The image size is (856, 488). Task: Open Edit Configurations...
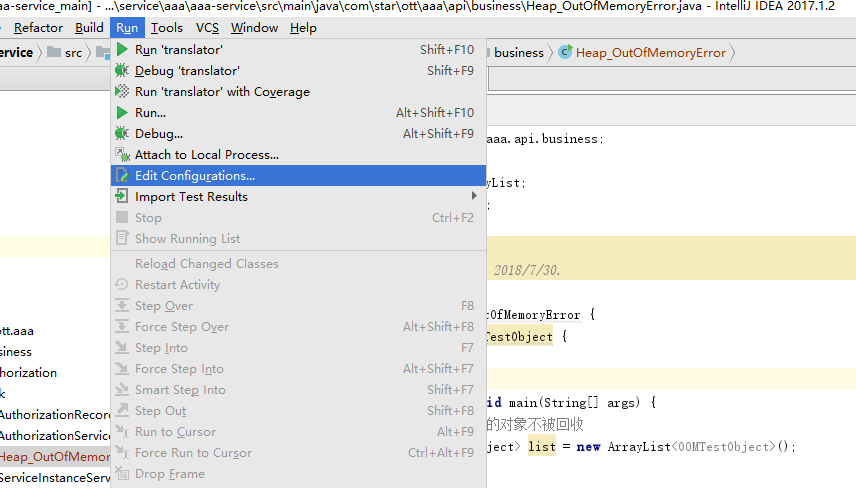point(298,176)
